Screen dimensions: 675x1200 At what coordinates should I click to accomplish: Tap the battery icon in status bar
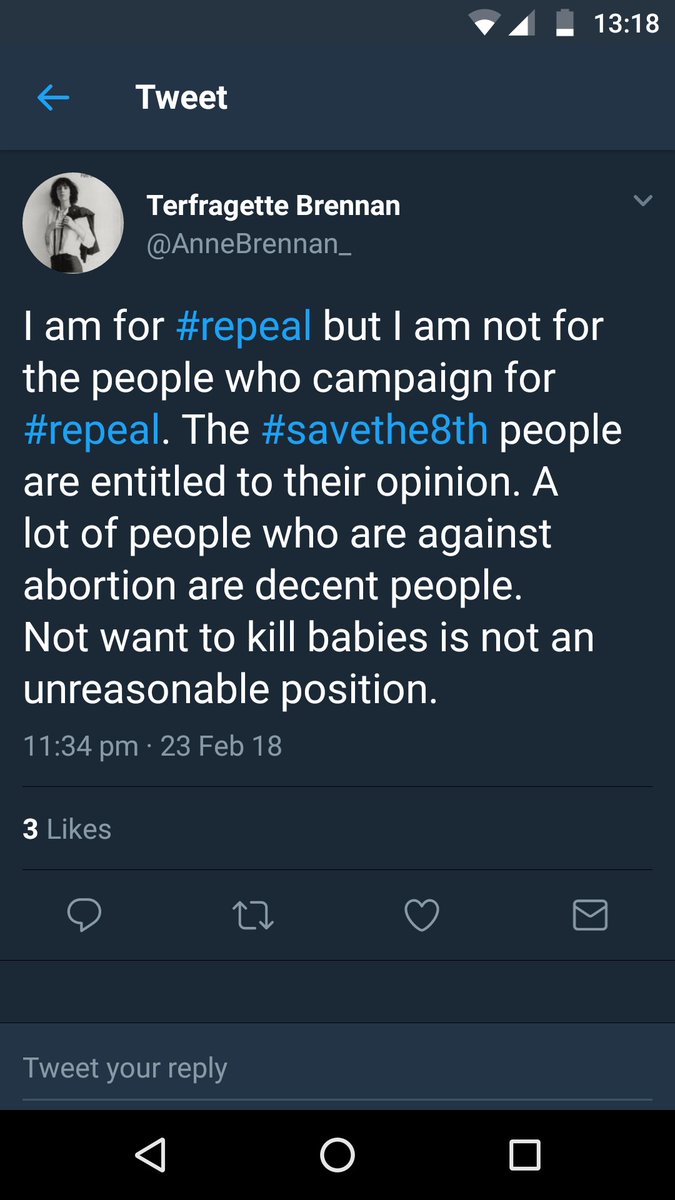565,23
